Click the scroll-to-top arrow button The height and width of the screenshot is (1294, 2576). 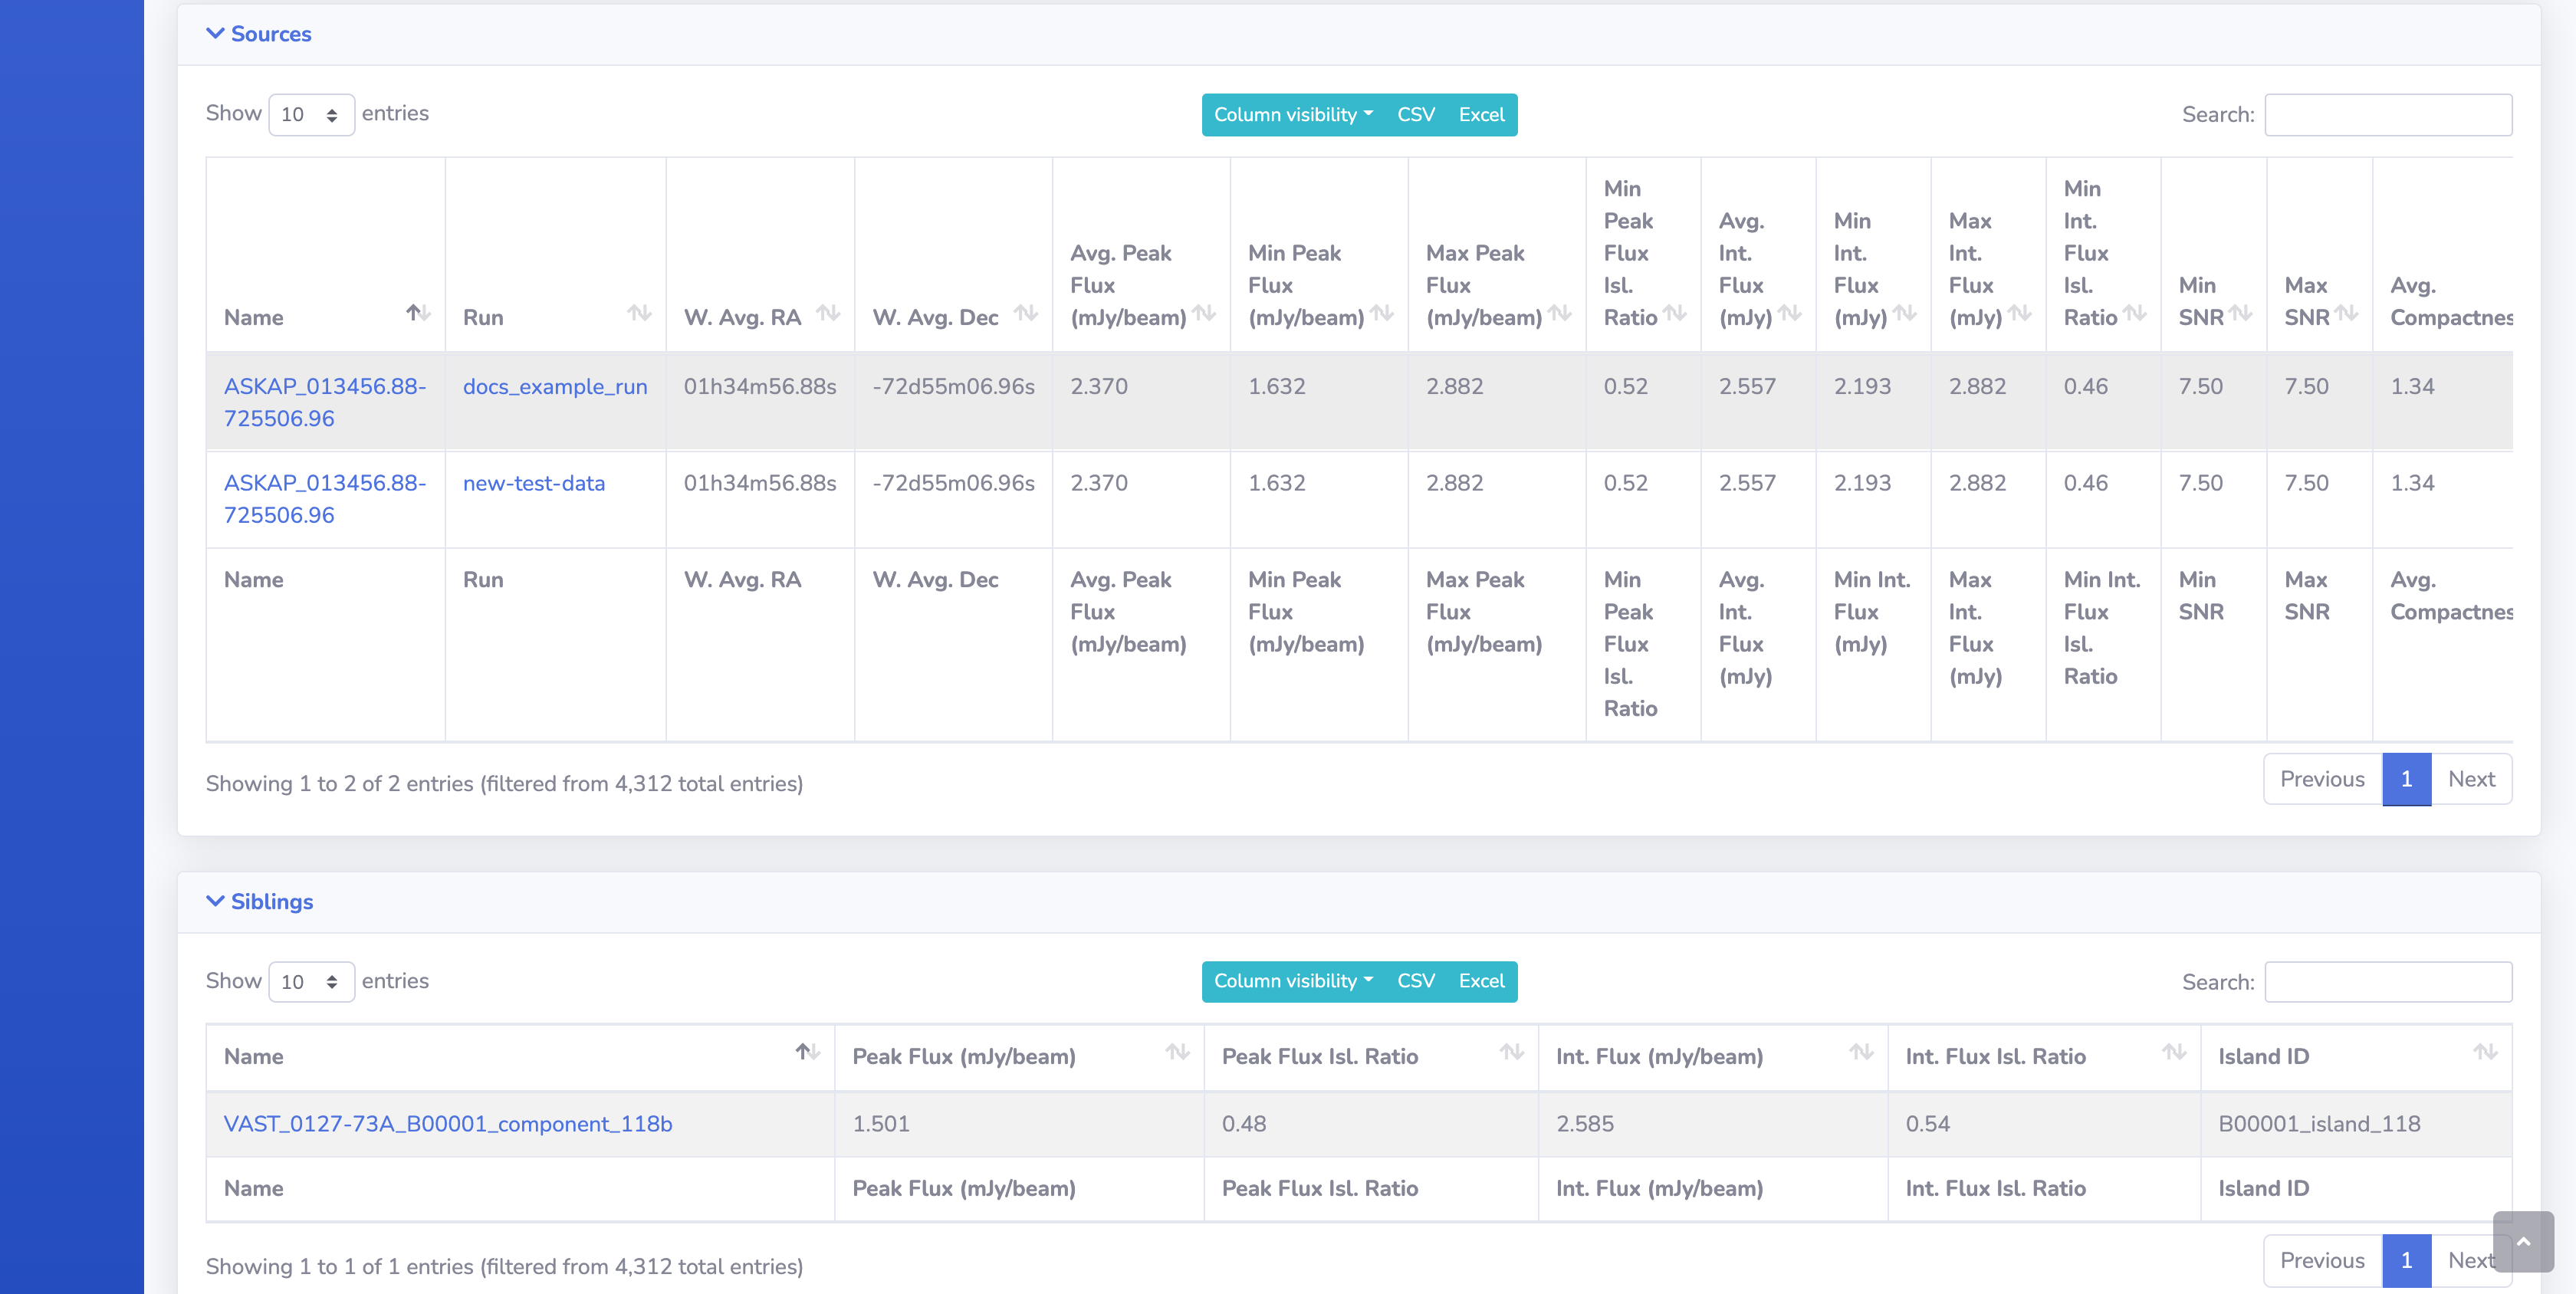click(2523, 1241)
